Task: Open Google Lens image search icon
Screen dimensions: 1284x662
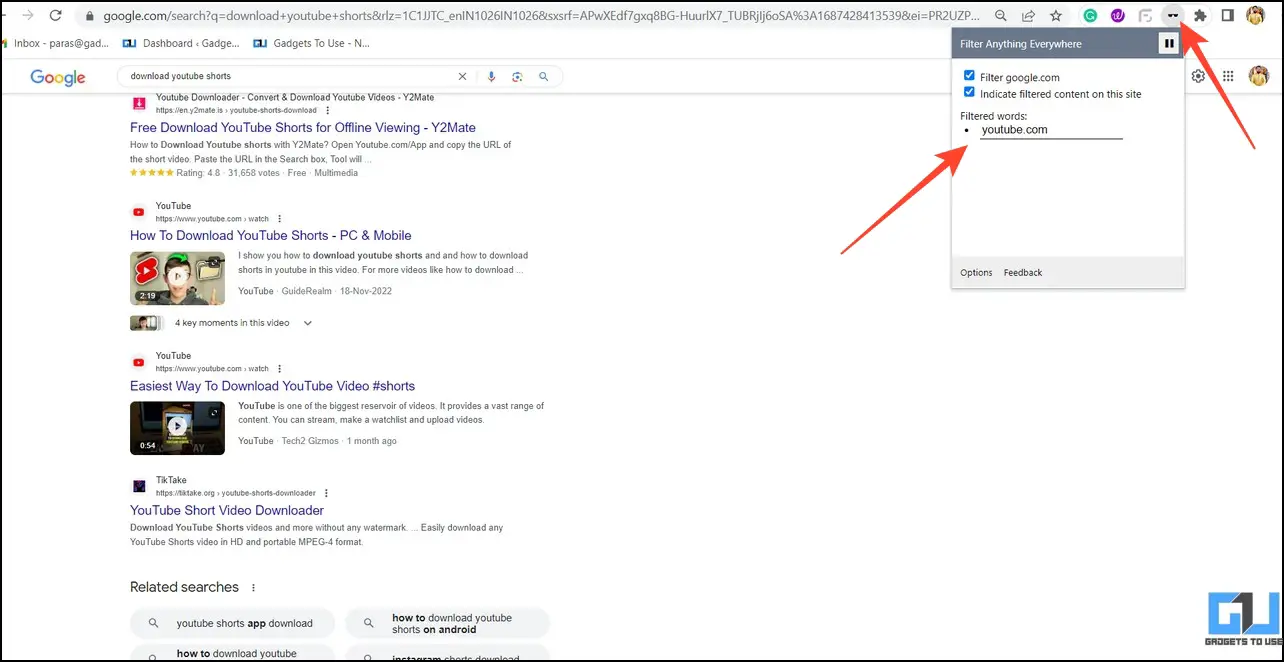Action: 517,76
